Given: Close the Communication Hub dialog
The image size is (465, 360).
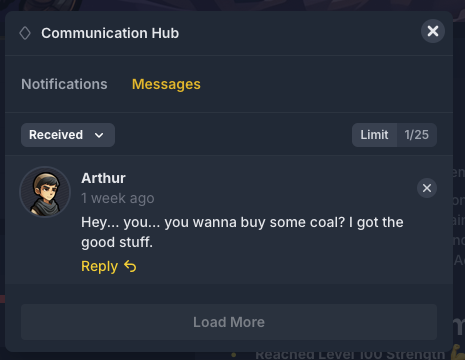Looking at the screenshot, I should coord(433,31).
